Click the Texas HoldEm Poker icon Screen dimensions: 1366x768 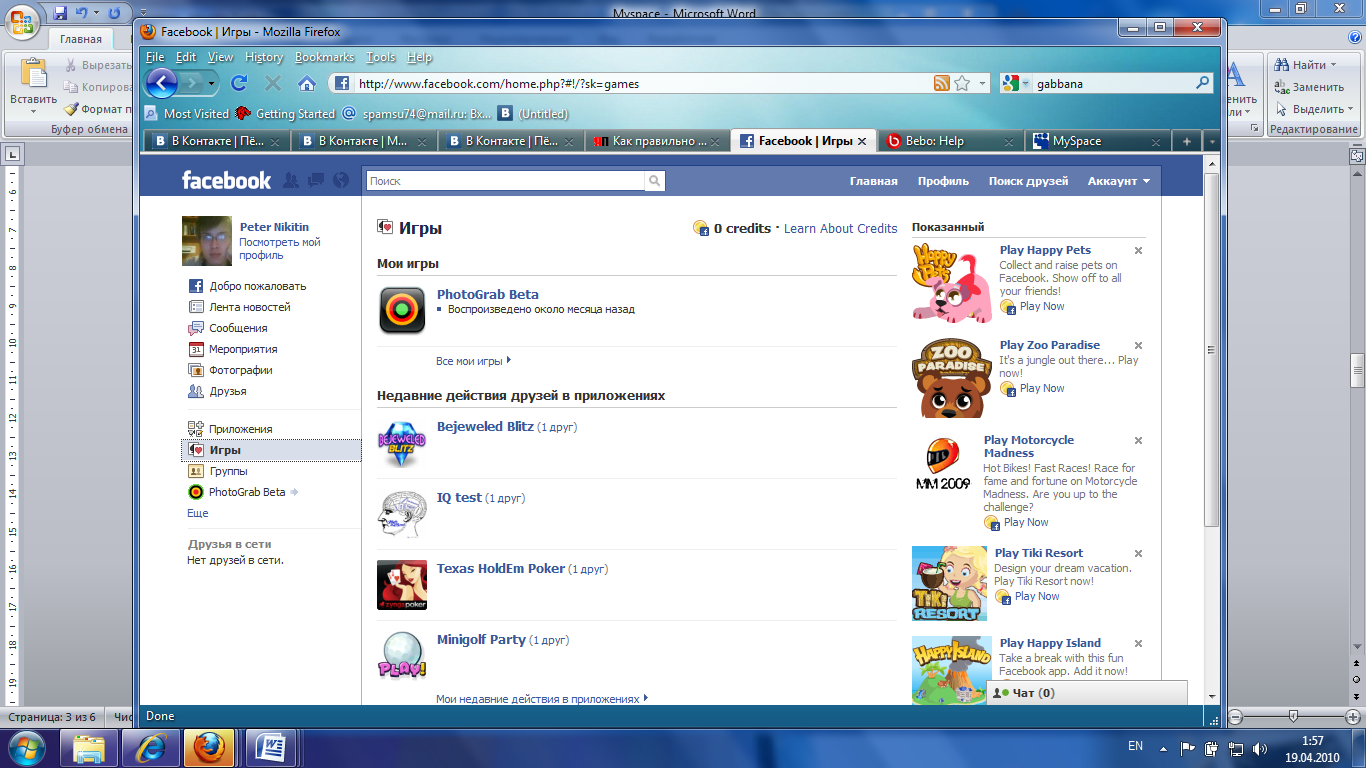(402, 585)
